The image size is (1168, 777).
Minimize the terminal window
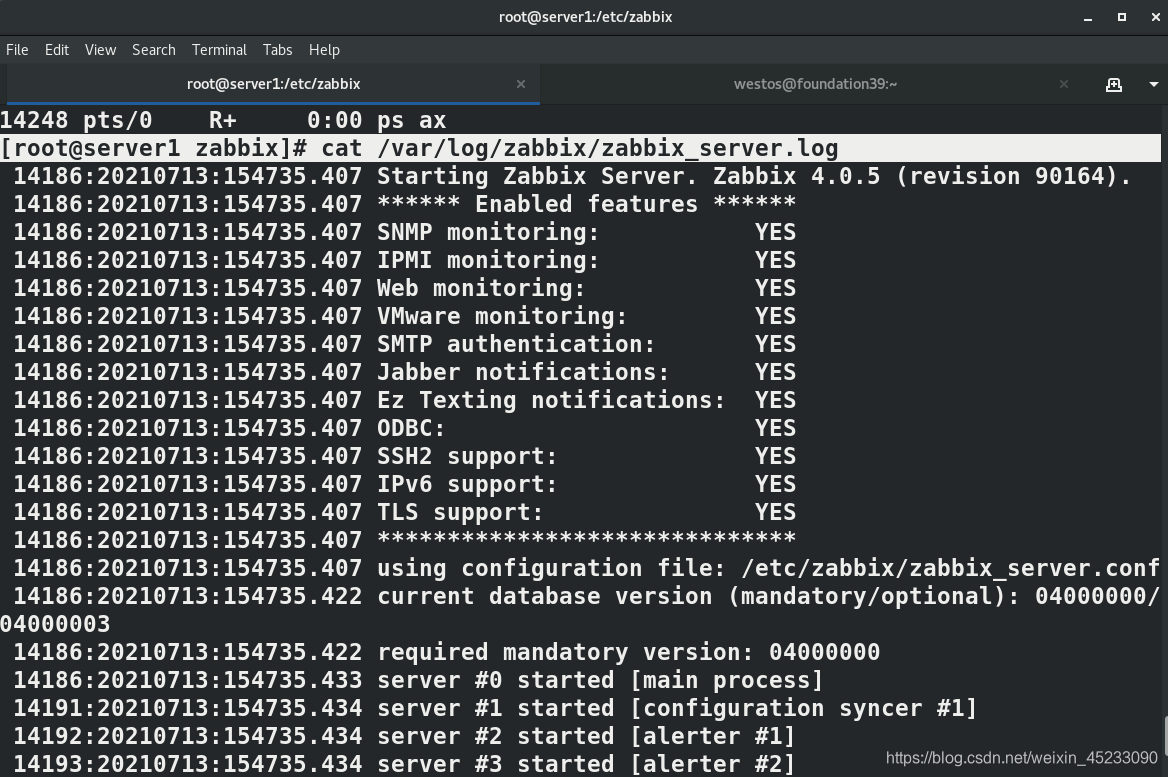coord(1088,17)
